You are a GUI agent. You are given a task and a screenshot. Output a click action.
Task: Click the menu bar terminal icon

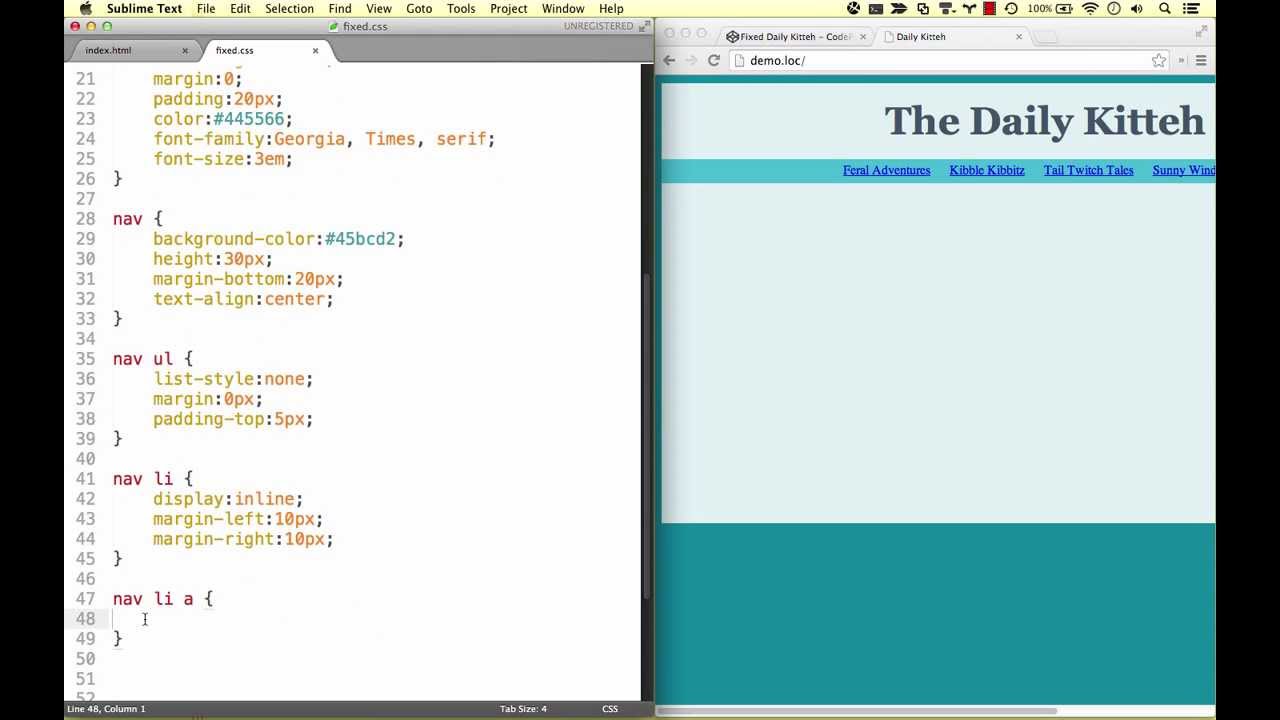[876, 9]
